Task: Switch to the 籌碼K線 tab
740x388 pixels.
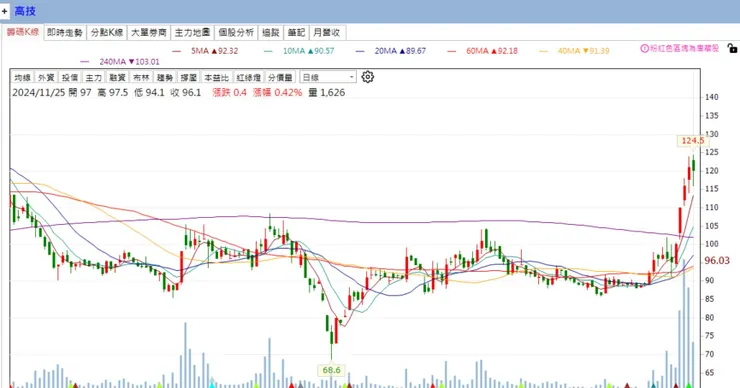Action: click(x=22, y=32)
